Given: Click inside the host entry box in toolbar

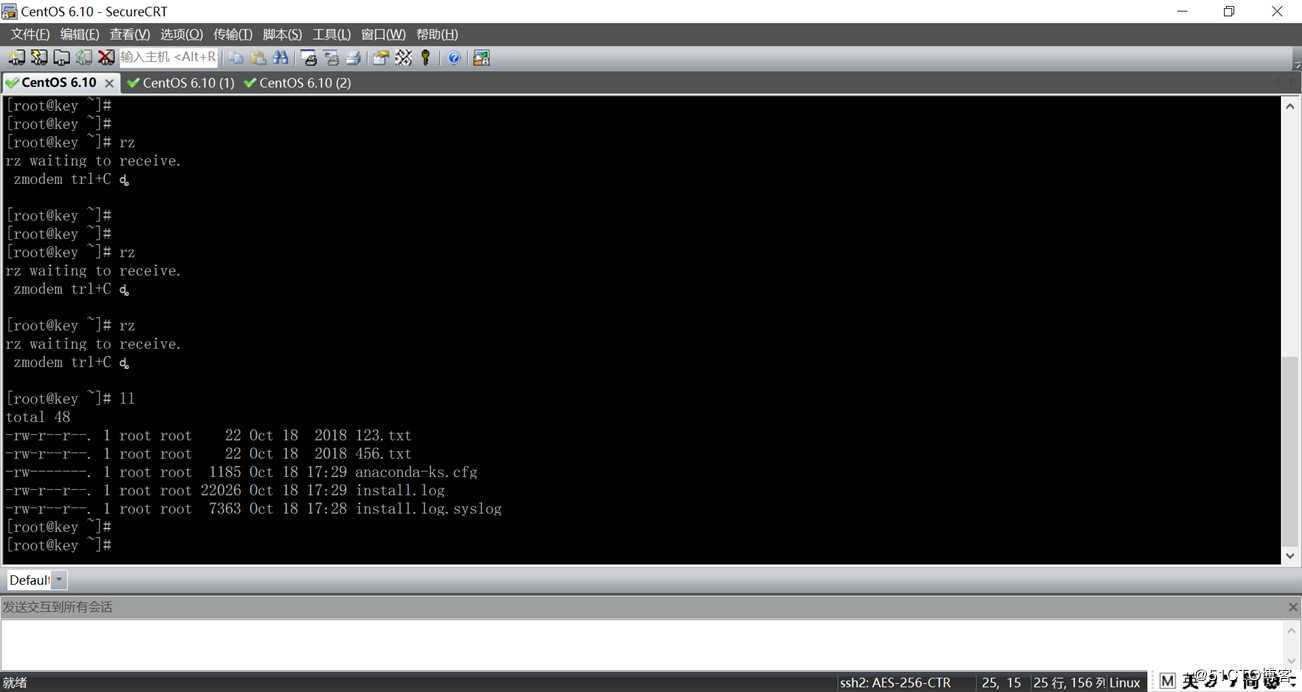Looking at the screenshot, I should [x=168, y=57].
